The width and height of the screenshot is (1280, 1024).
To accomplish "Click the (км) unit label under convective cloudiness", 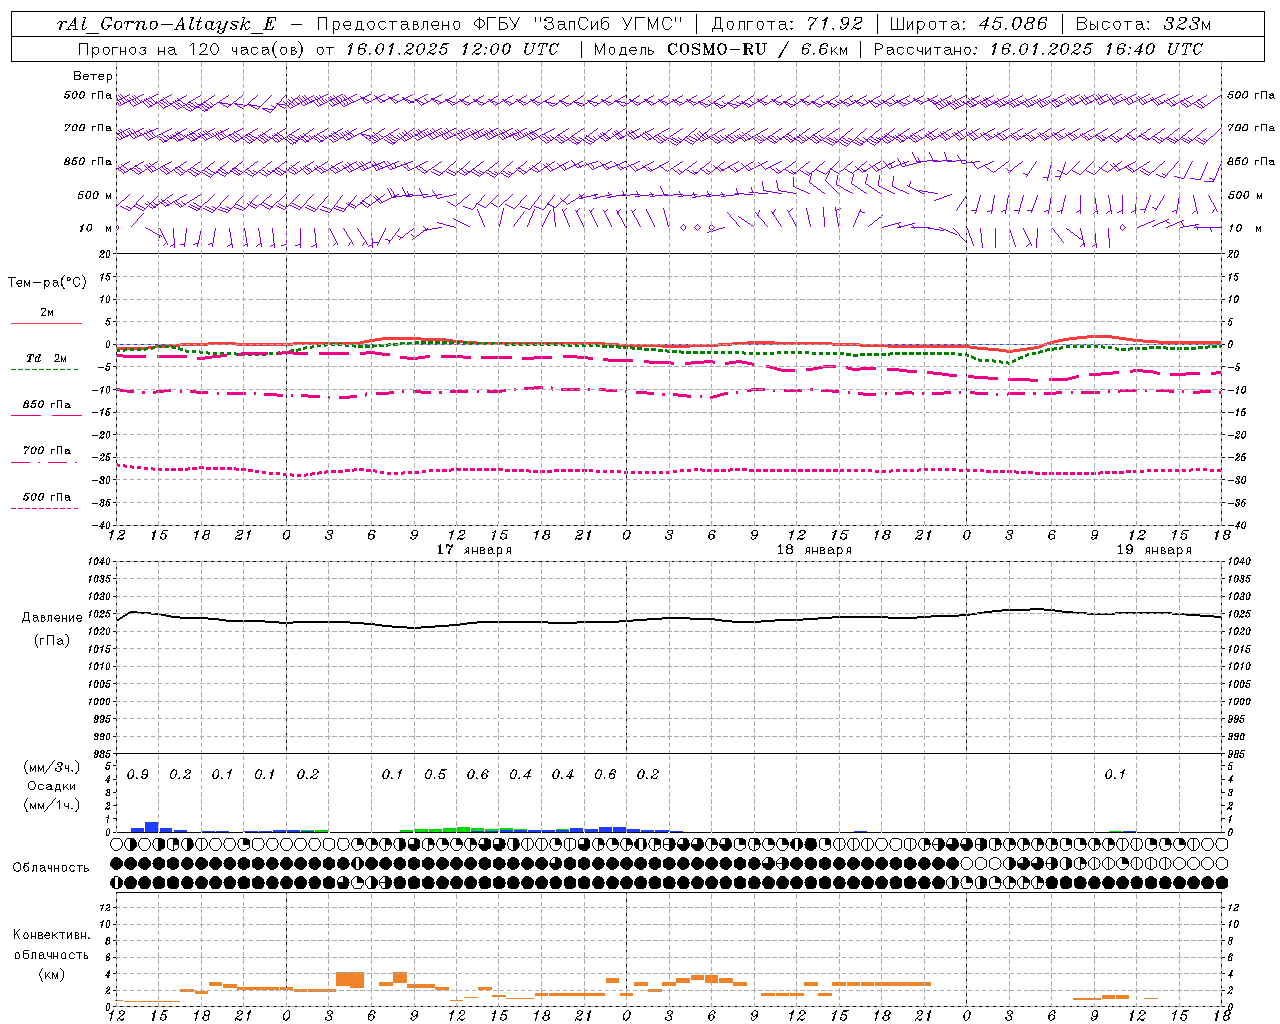I will [51, 974].
